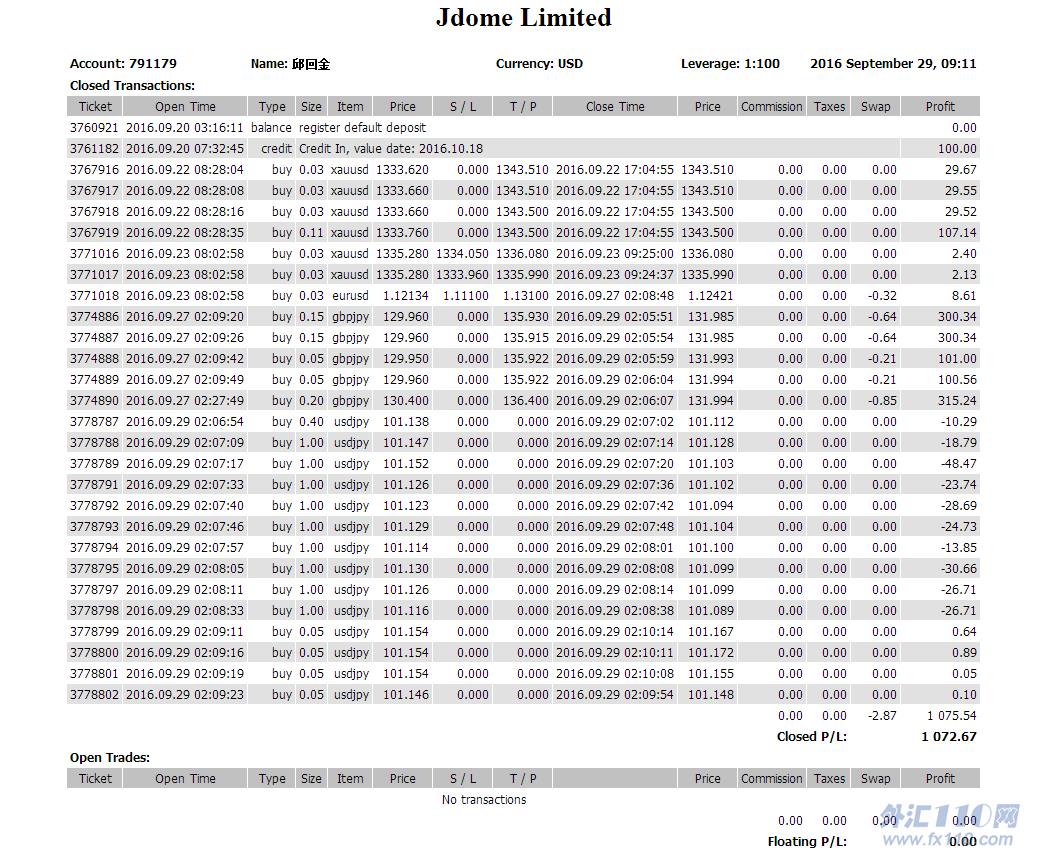Click S/L value 1334.050 on ticket 3771016
The width and height of the screenshot is (1041, 857).
click(x=462, y=254)
